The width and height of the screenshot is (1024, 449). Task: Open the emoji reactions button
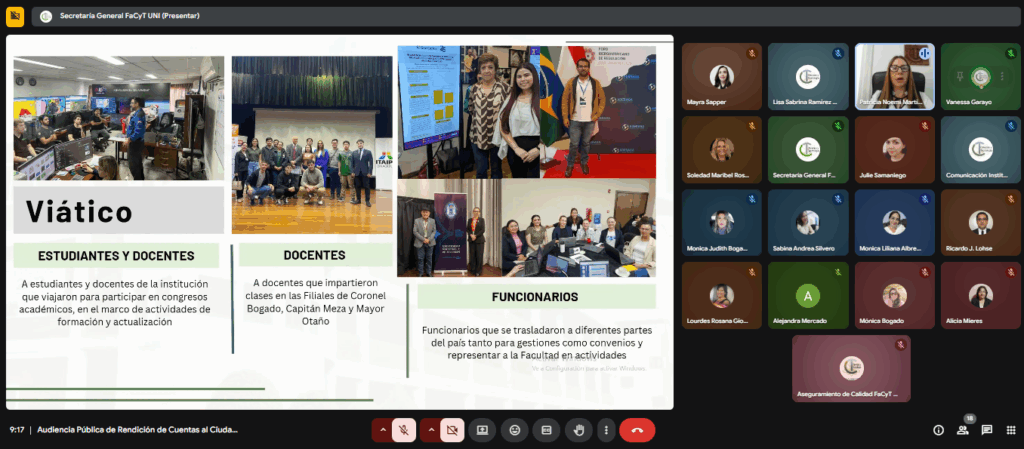pyautogui.click(x=514, y=430)
